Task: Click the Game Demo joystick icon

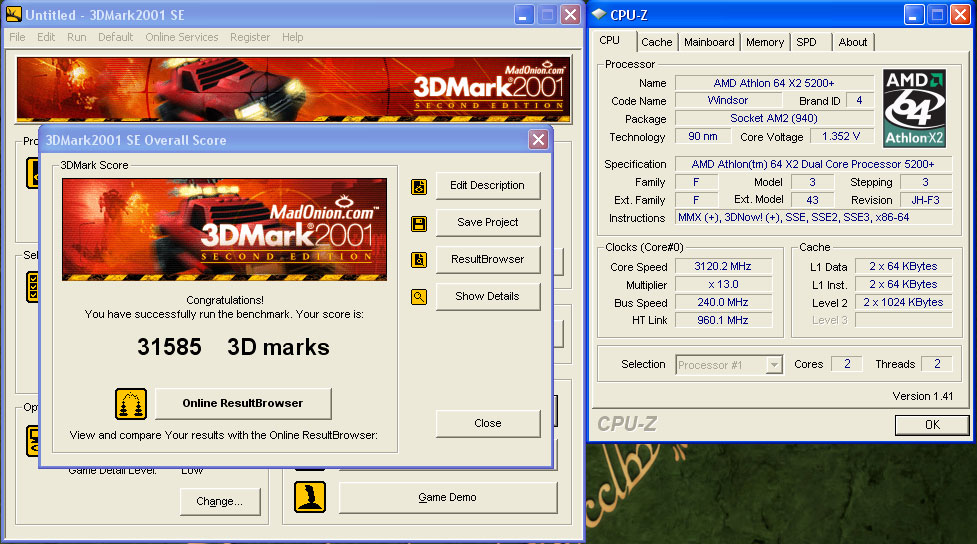Action: 310,497
